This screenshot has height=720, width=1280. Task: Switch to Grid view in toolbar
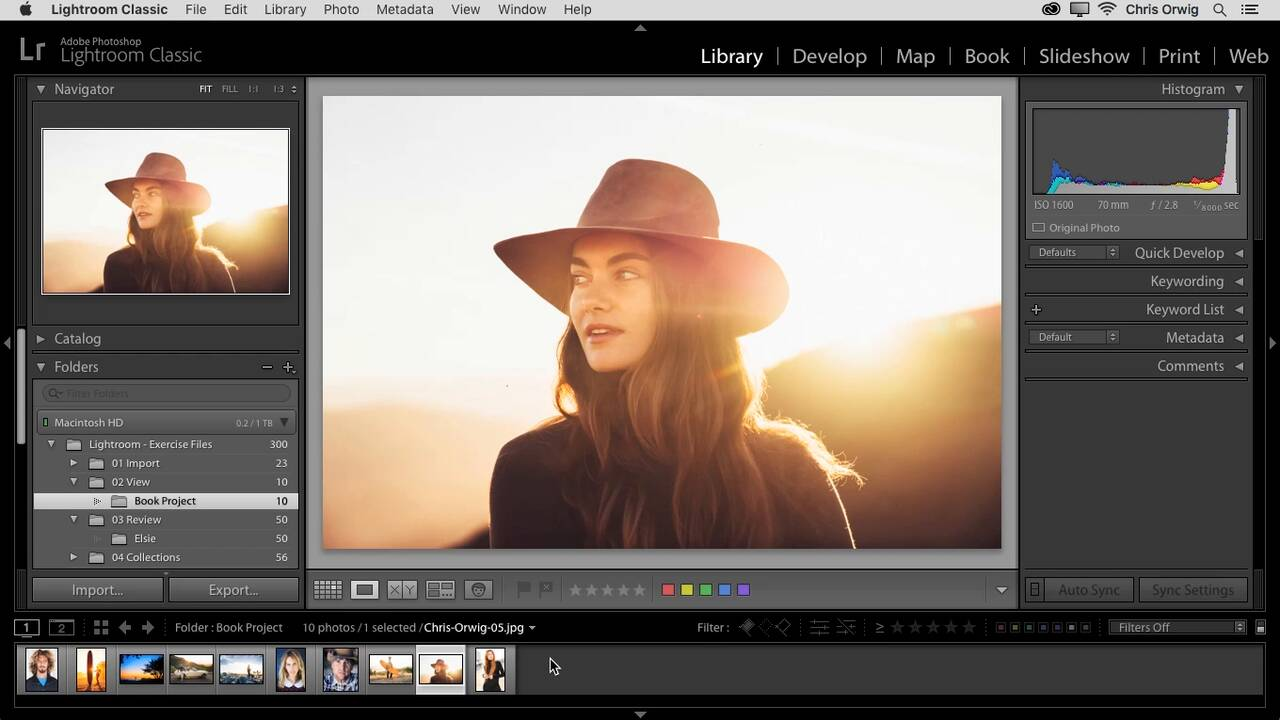pos(327,590)
